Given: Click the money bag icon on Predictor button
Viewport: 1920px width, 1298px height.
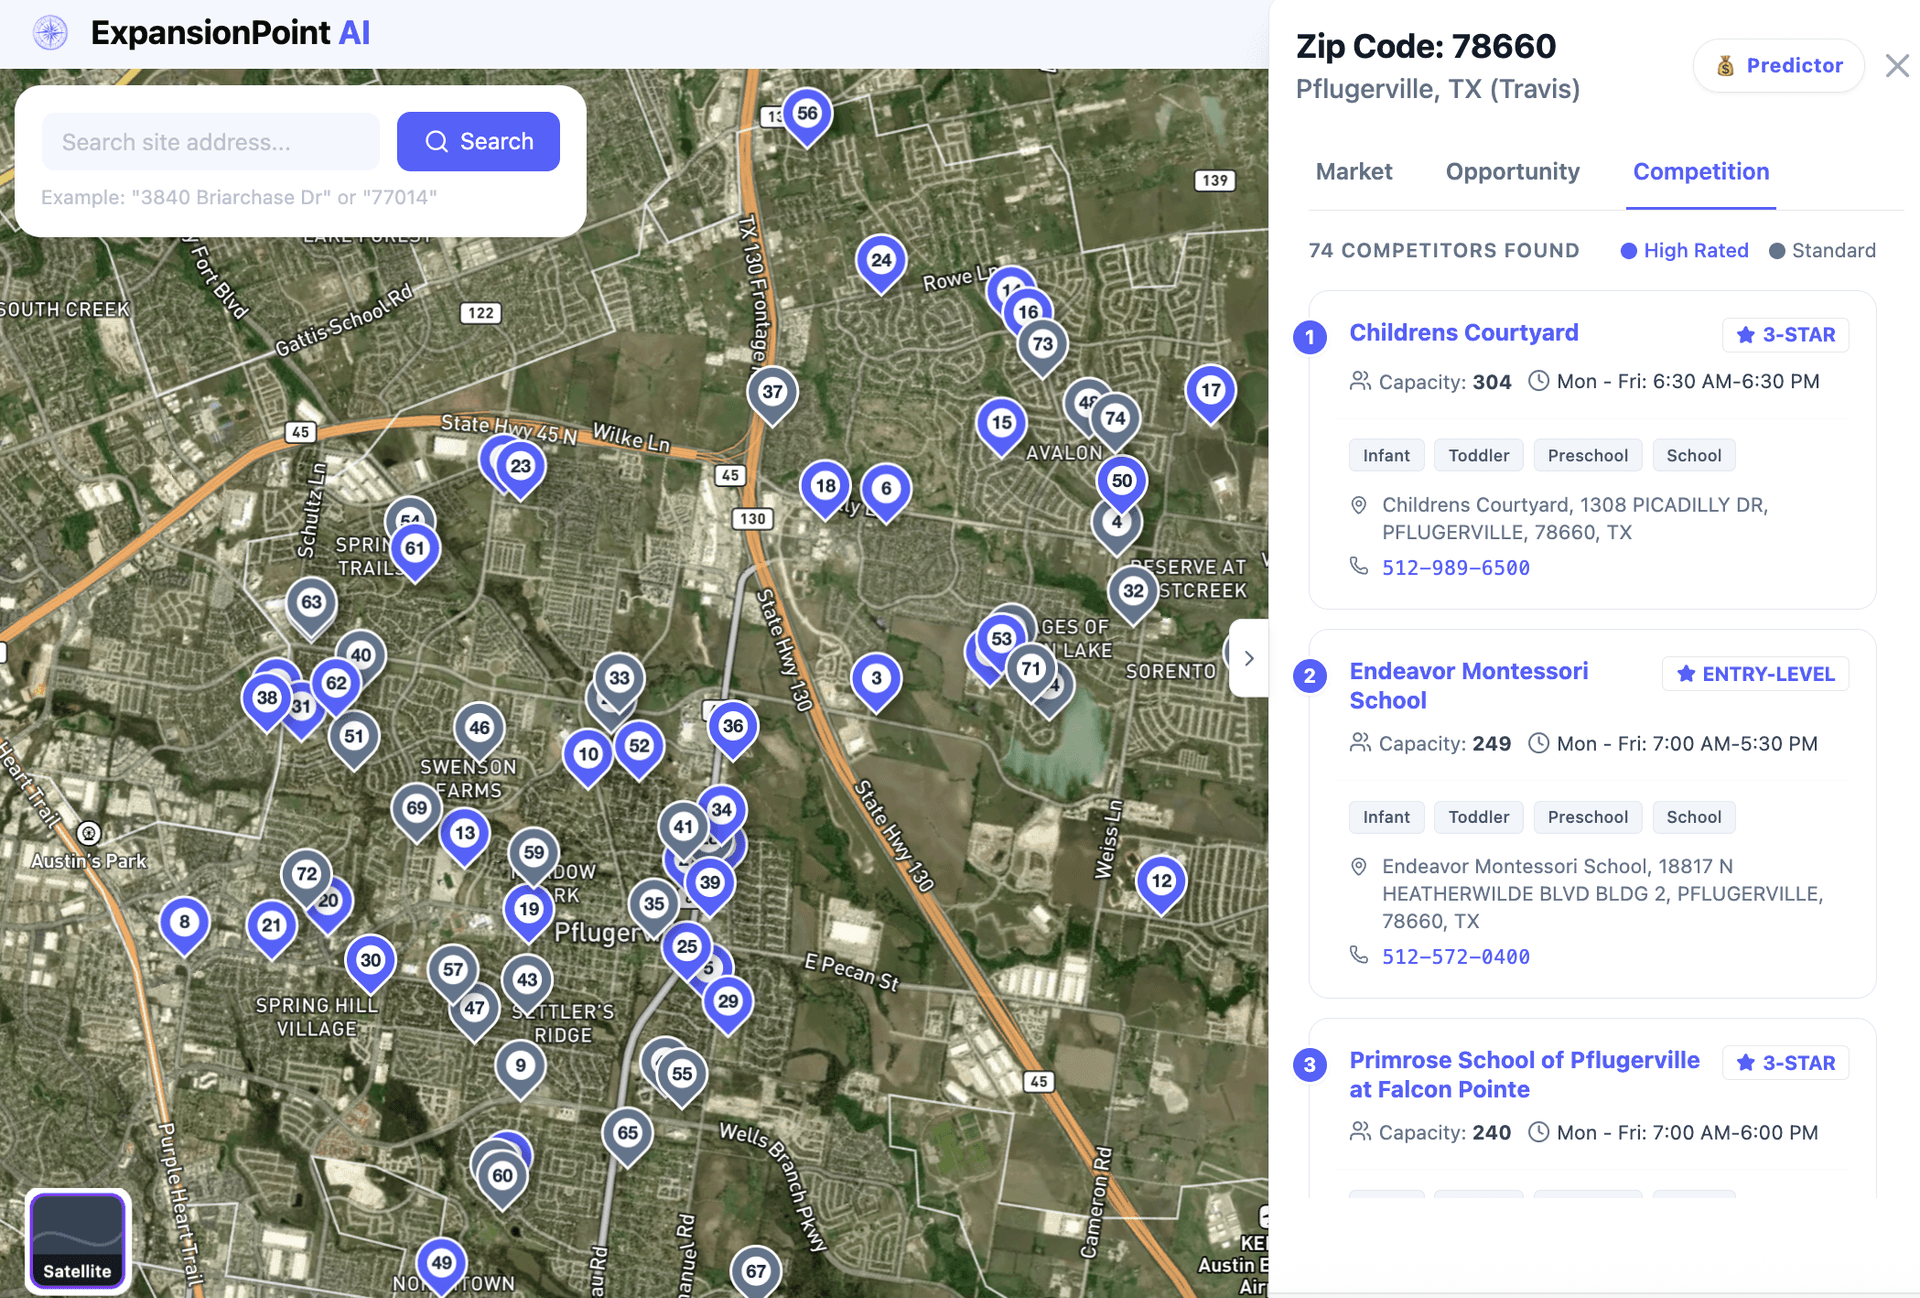Looking at the screenshot, I should click(1725, 65).
